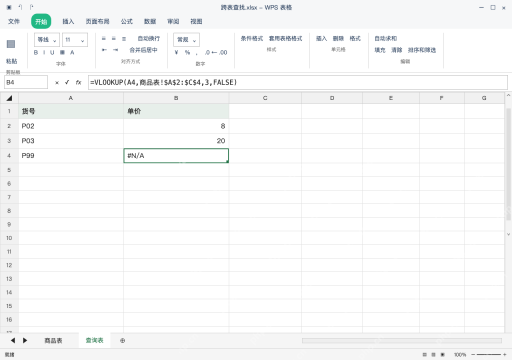Click 格式 in the cells group

(x=355, y=39)
